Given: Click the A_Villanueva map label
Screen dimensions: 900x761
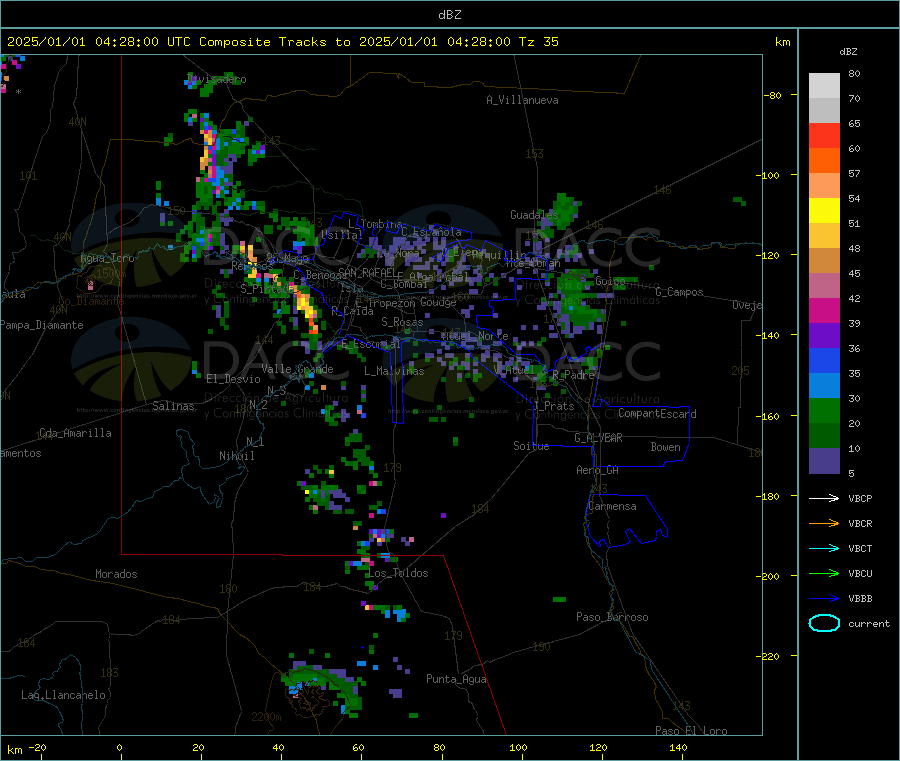Looking at the screenshot, I should pyautogui.click(x=522, y=100).
